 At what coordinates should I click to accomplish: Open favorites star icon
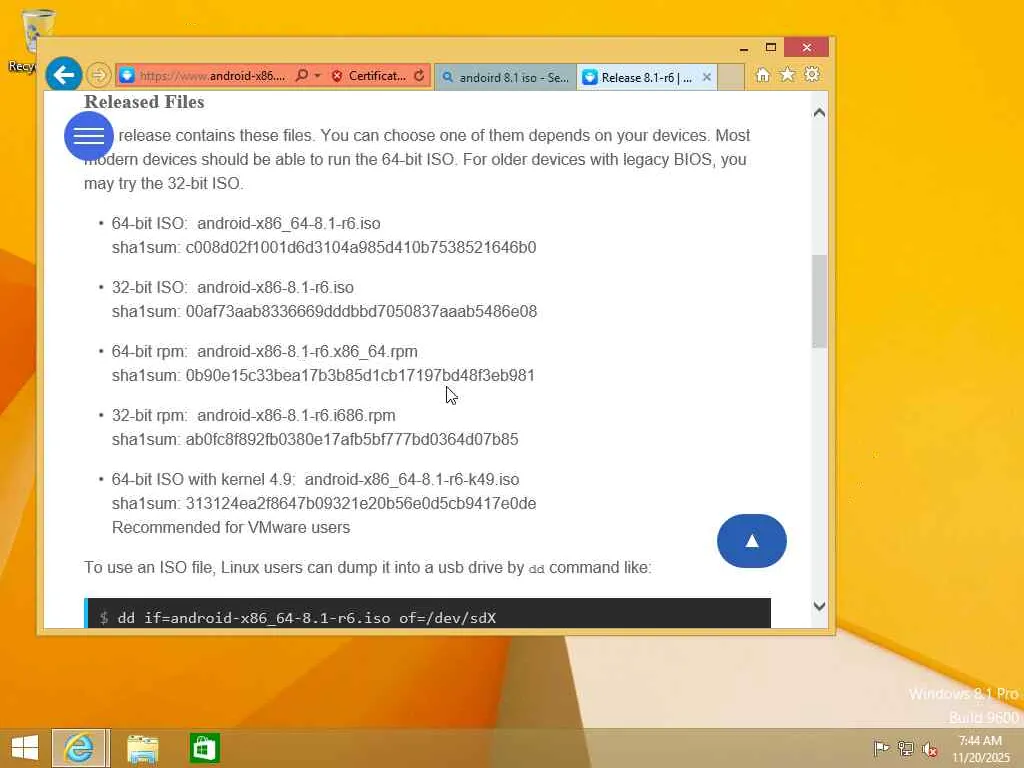(788, 74)
